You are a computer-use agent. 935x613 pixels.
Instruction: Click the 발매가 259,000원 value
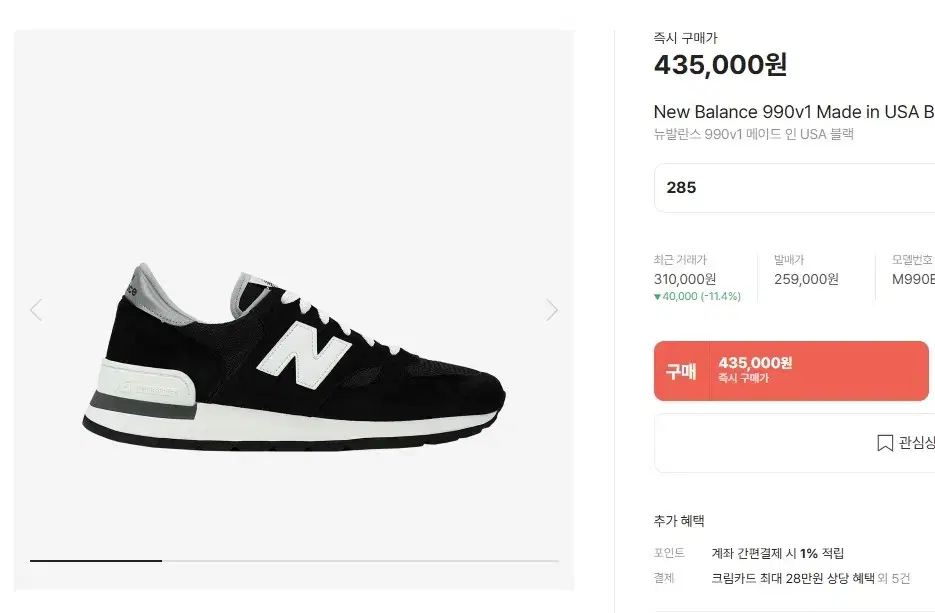(806, 279)
